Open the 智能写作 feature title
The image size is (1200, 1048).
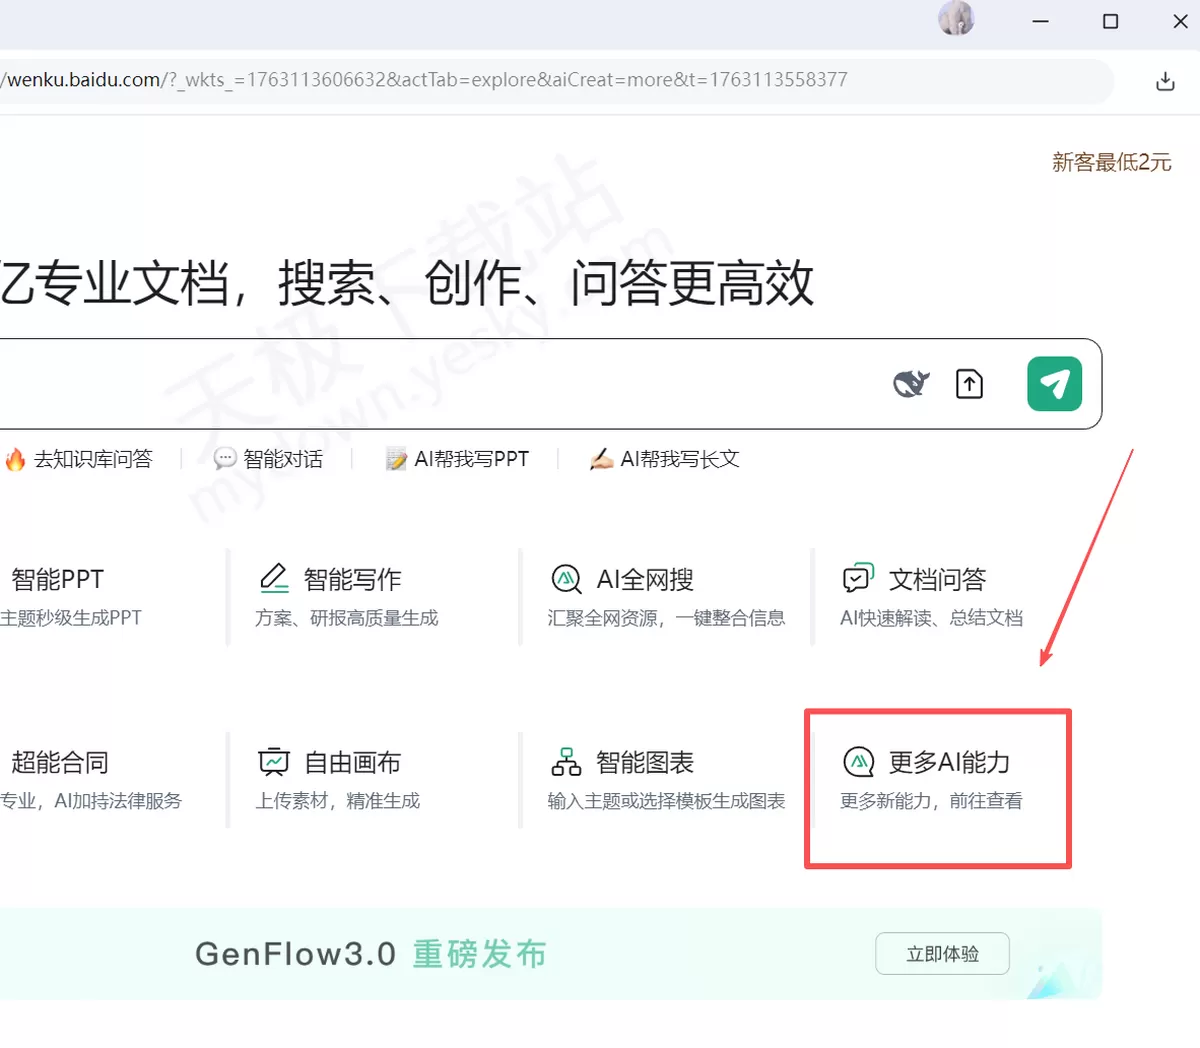(352, 579)
